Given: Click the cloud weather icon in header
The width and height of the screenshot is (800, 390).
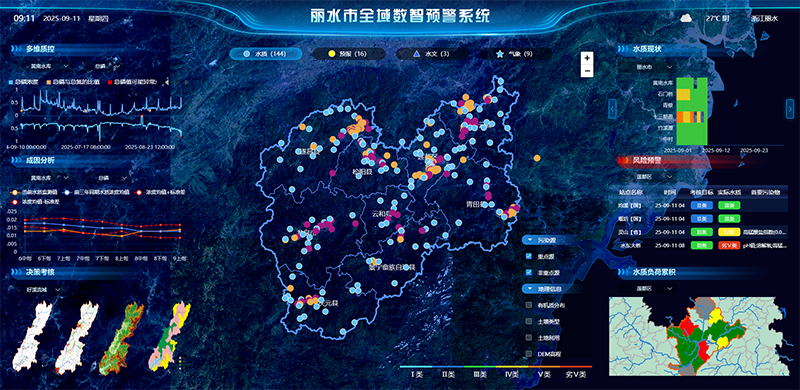Looking at the screenshot, I should 687,18.
